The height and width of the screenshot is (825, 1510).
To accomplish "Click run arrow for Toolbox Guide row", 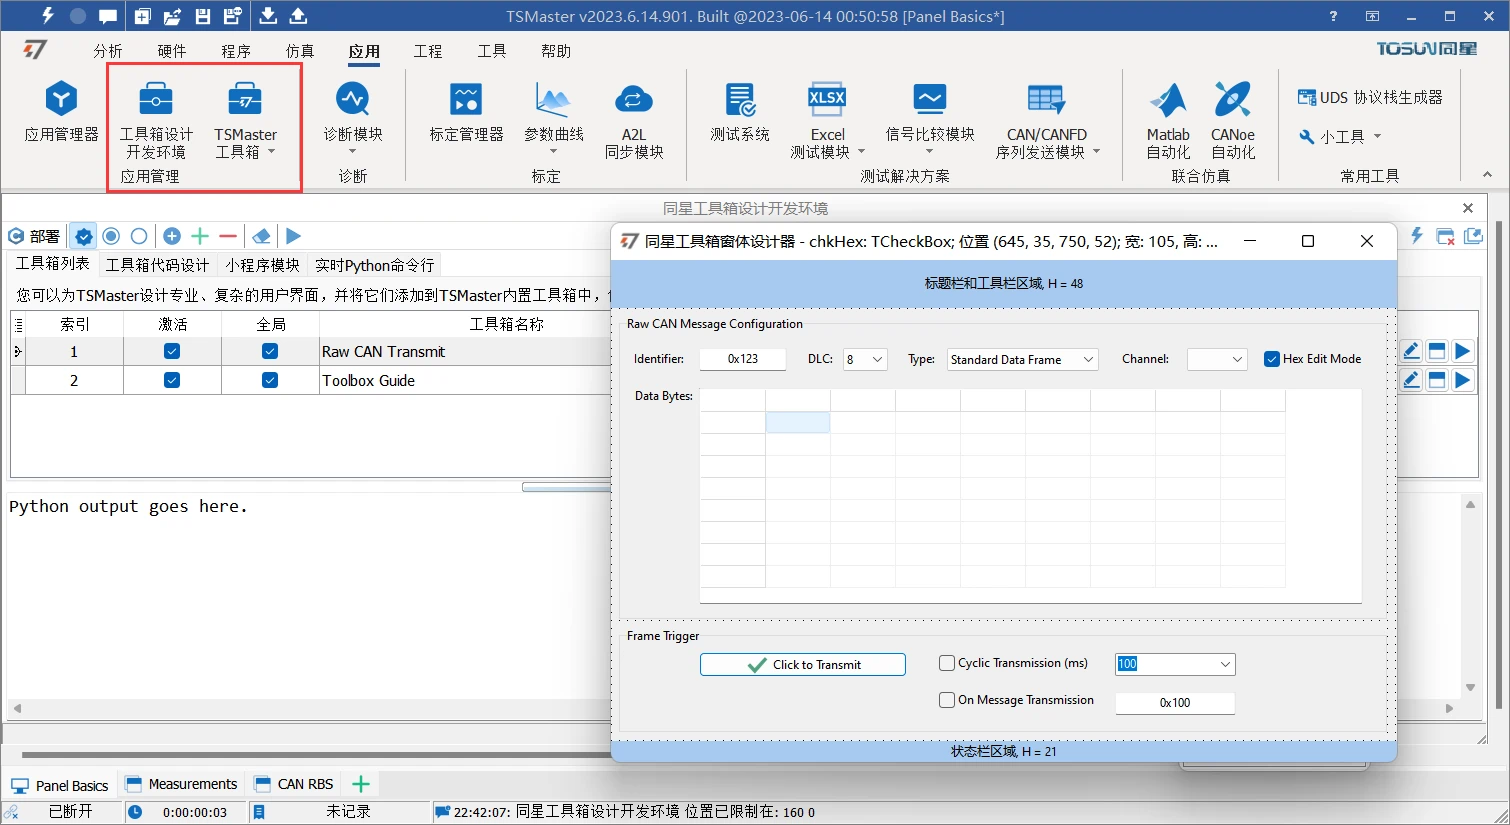I will [1463, 380].
